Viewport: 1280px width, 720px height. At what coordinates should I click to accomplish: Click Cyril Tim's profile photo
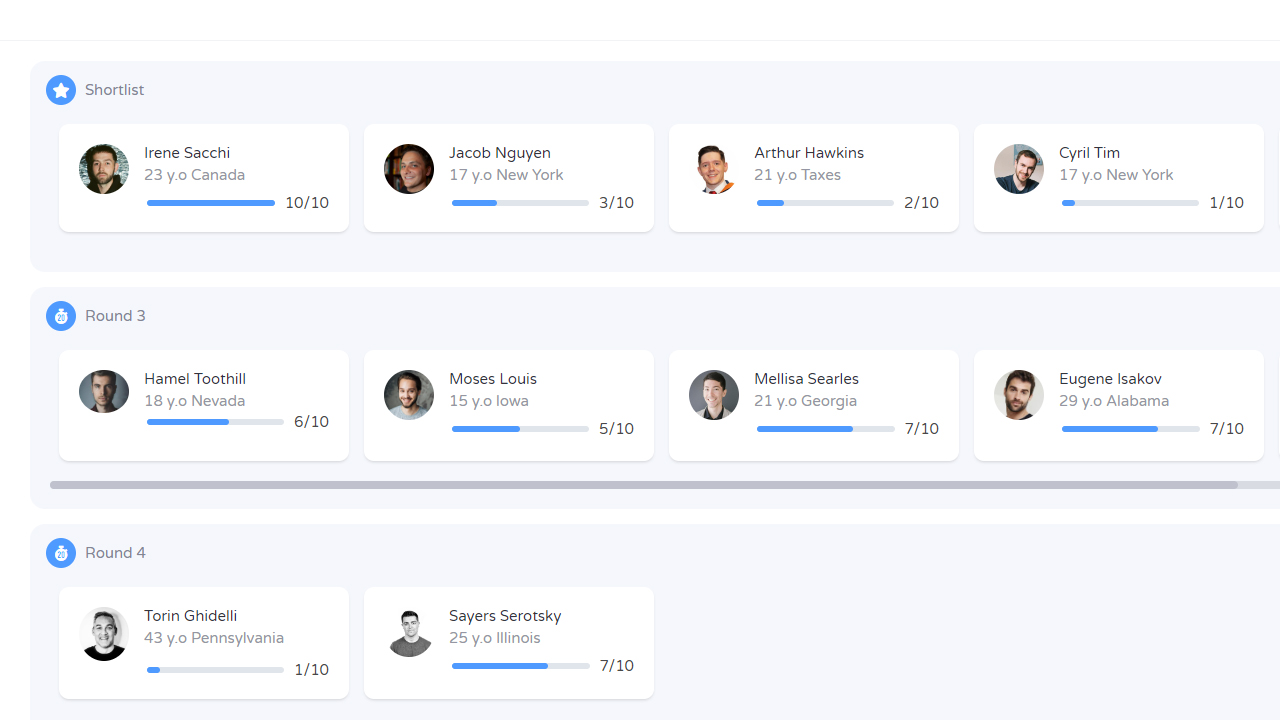pos(1019,169)
